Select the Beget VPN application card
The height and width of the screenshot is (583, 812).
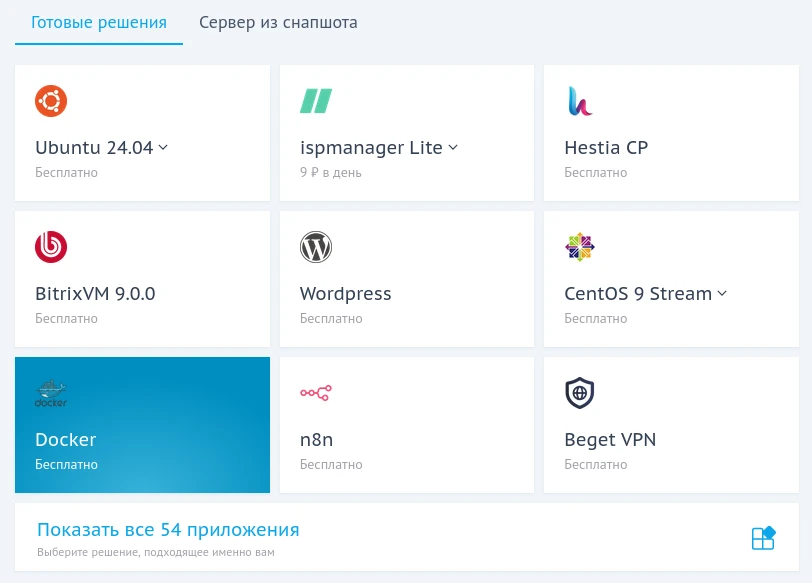click(x=671, y=425)
